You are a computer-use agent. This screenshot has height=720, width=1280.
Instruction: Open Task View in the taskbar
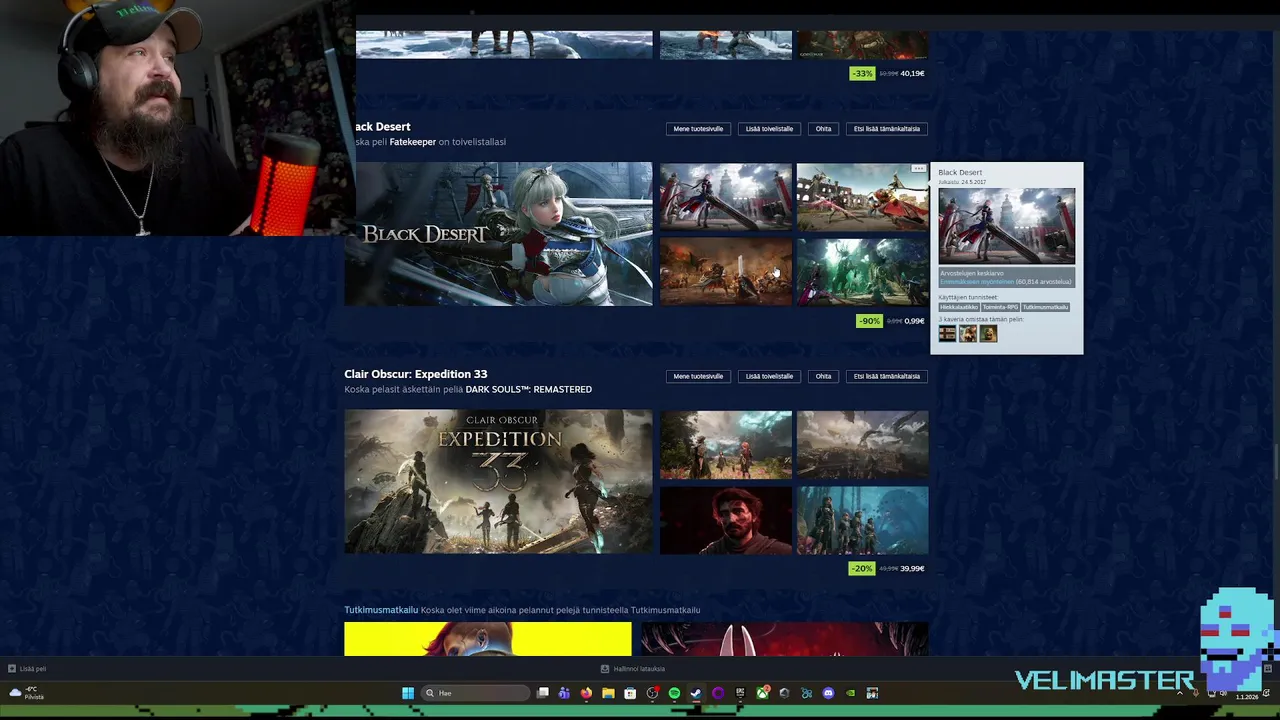click(x=542, y=693)
